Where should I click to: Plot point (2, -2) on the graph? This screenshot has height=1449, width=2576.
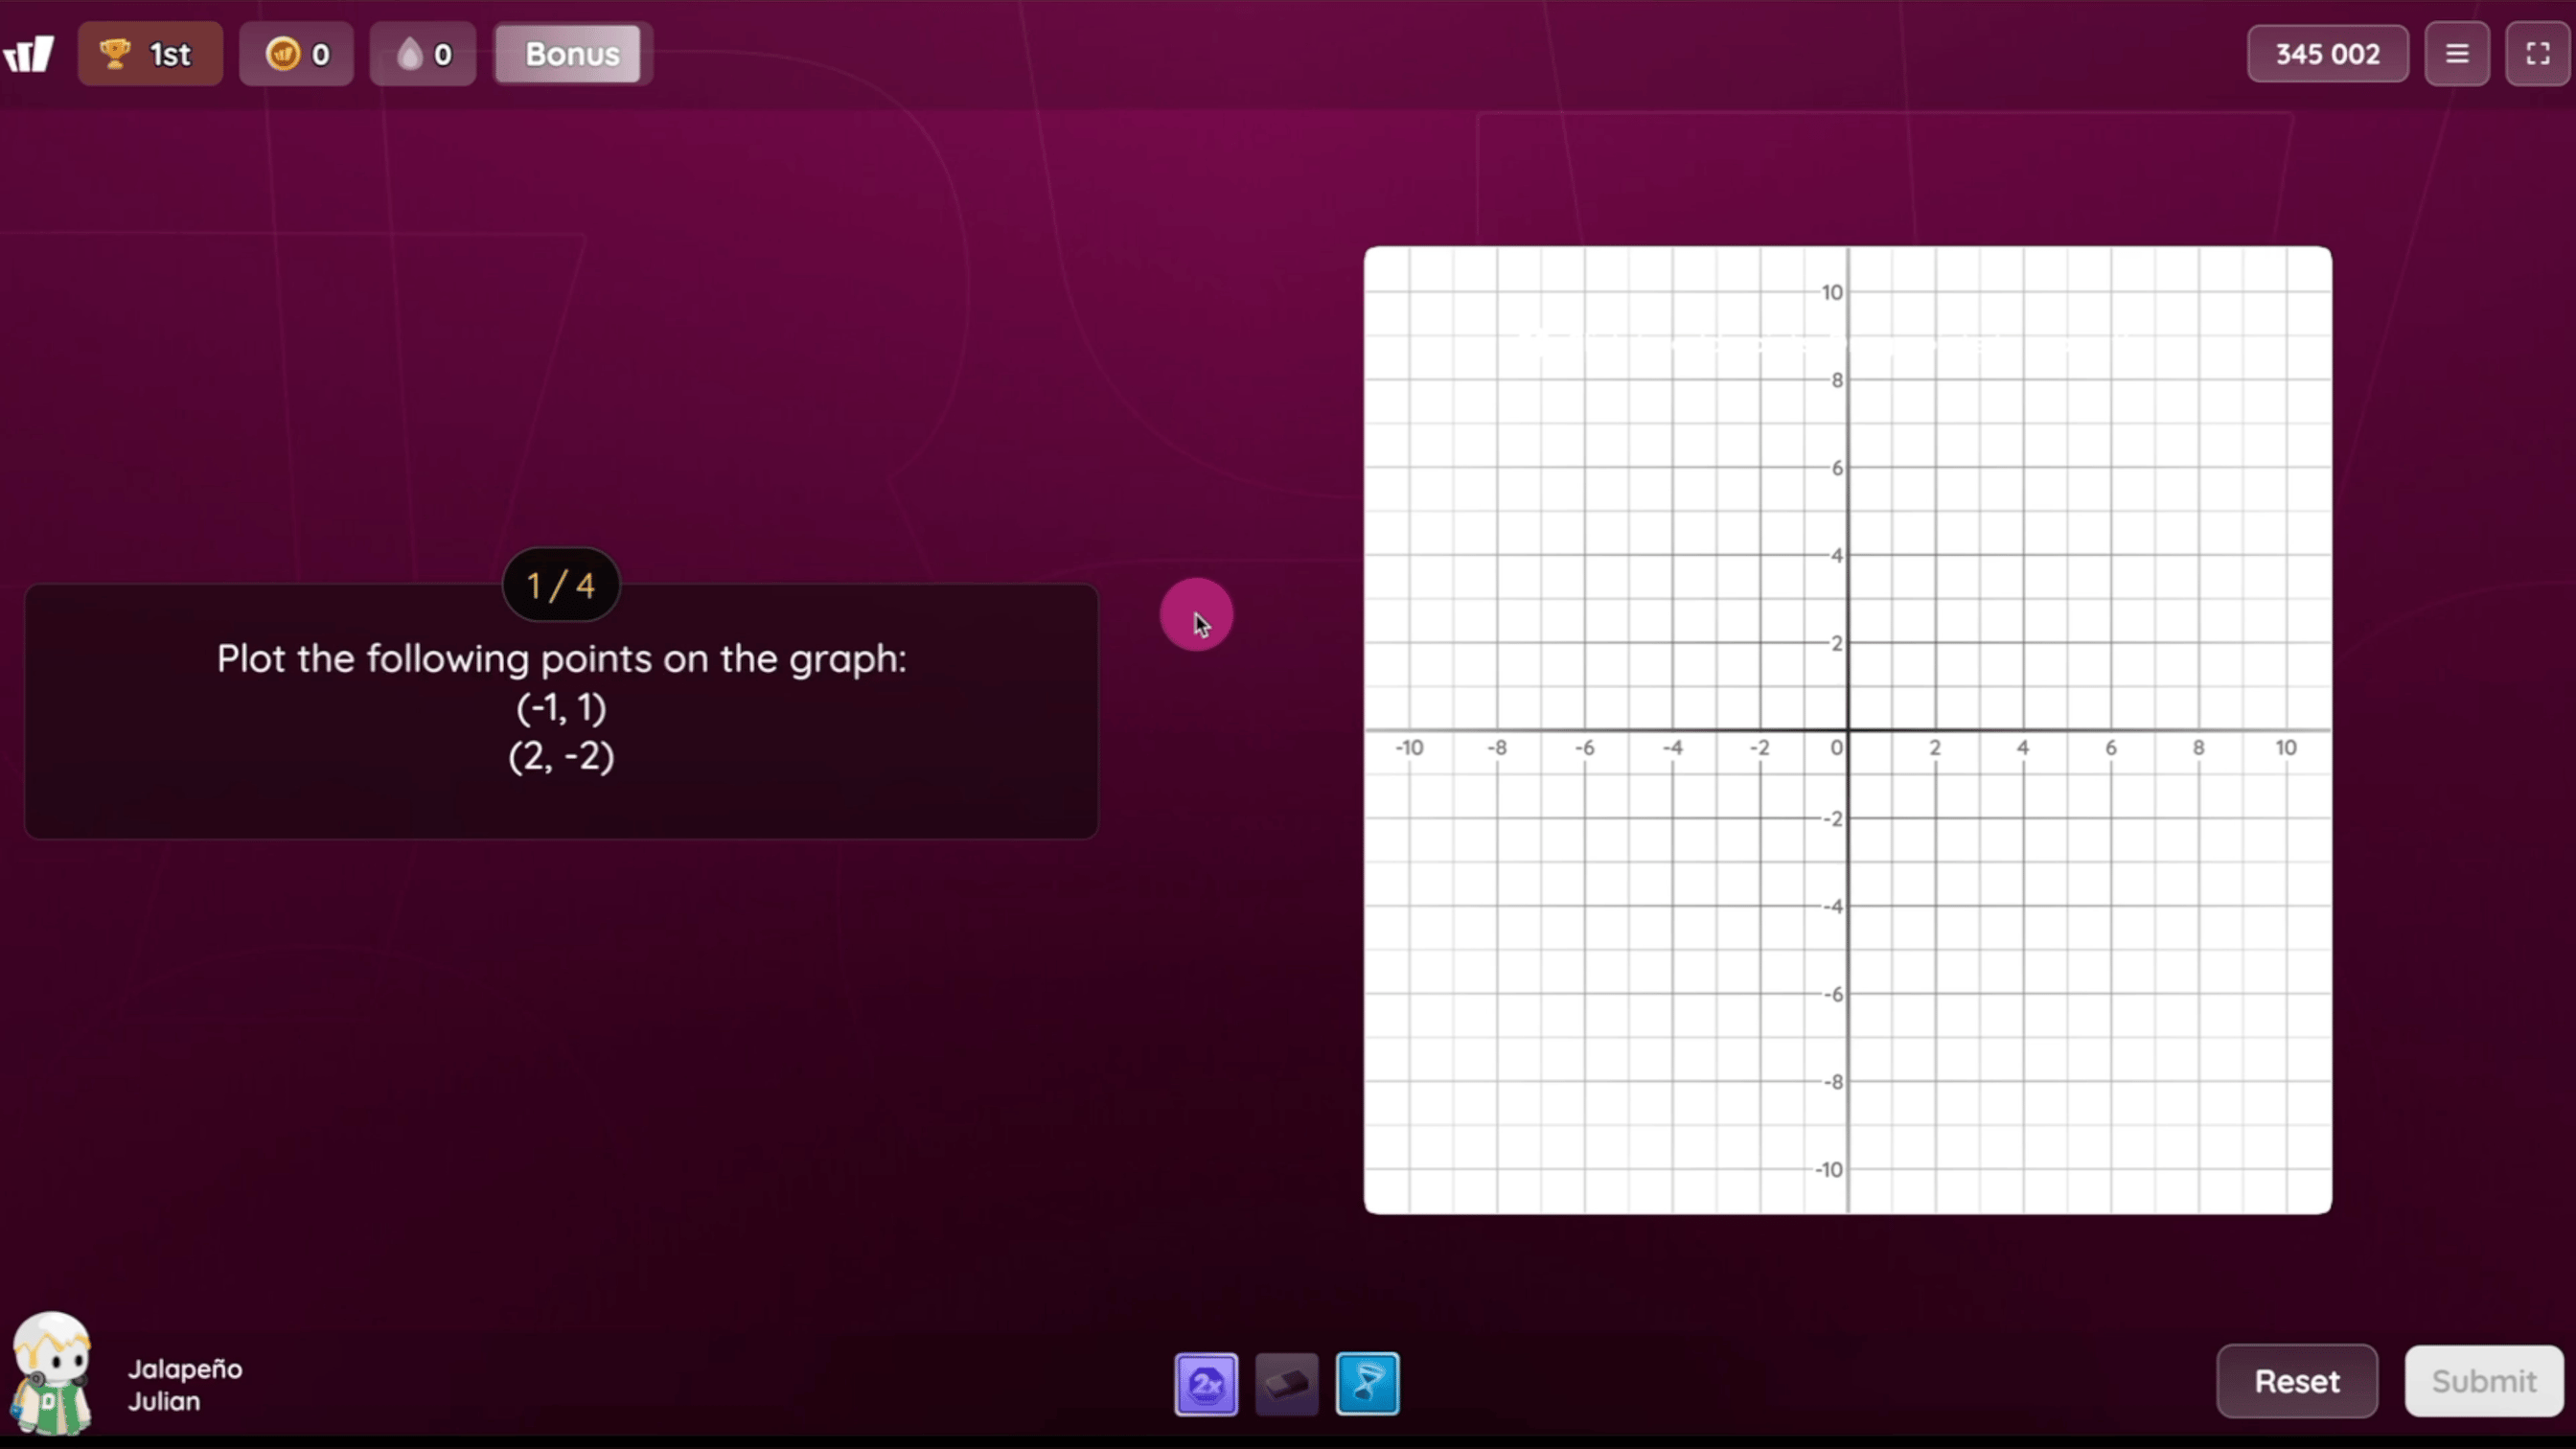[1935, 818]
